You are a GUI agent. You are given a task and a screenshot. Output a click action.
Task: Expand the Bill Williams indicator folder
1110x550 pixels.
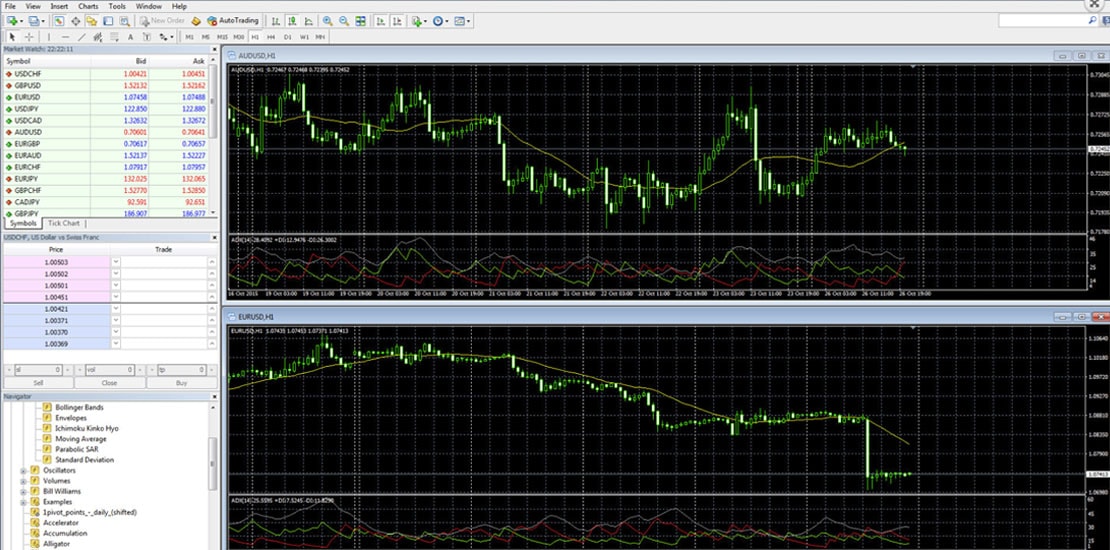(x=23, y=491)
